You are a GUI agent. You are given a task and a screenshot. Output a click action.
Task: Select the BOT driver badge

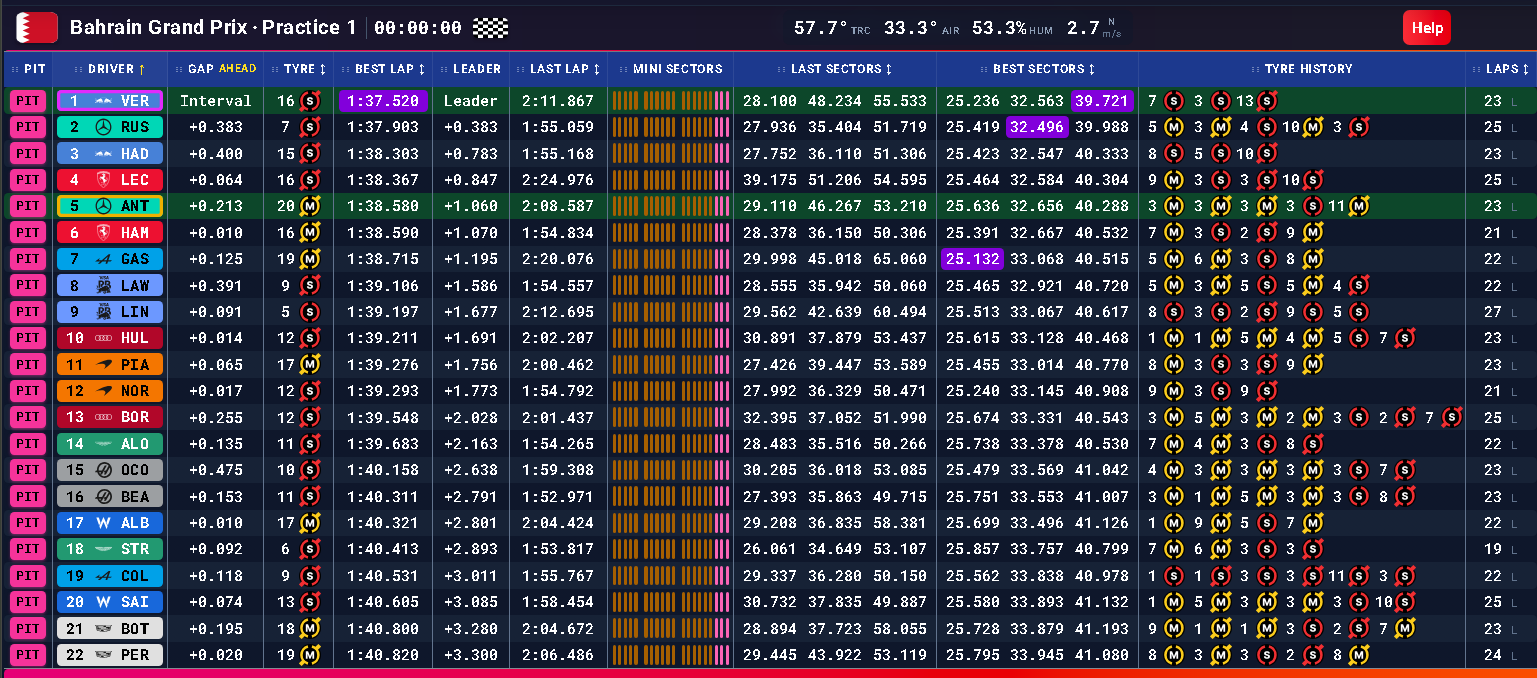pos(110,628)
